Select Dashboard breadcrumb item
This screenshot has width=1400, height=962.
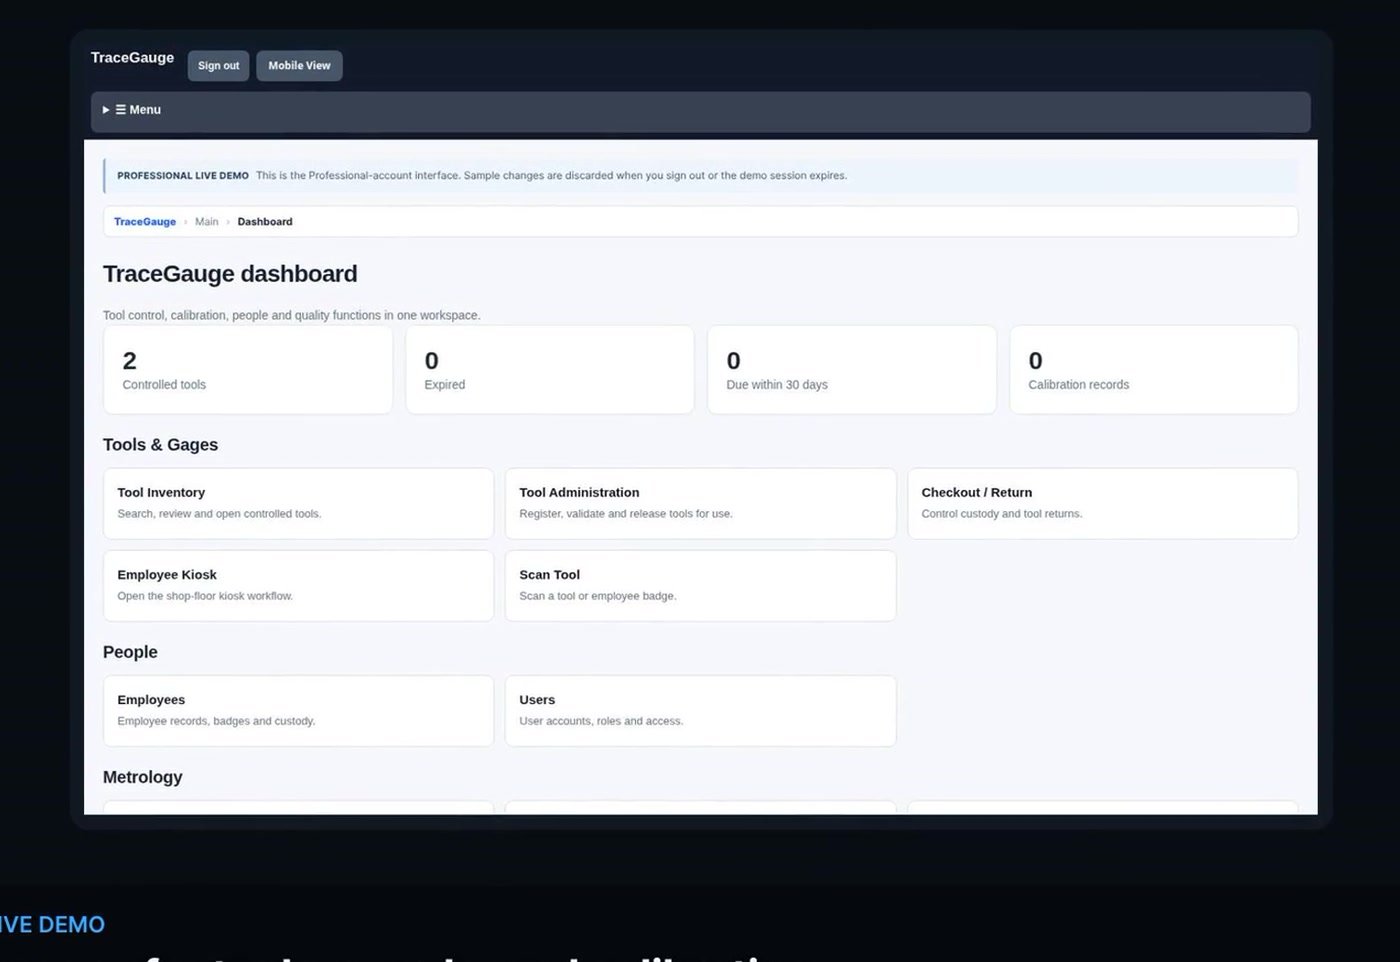point(265,222)
